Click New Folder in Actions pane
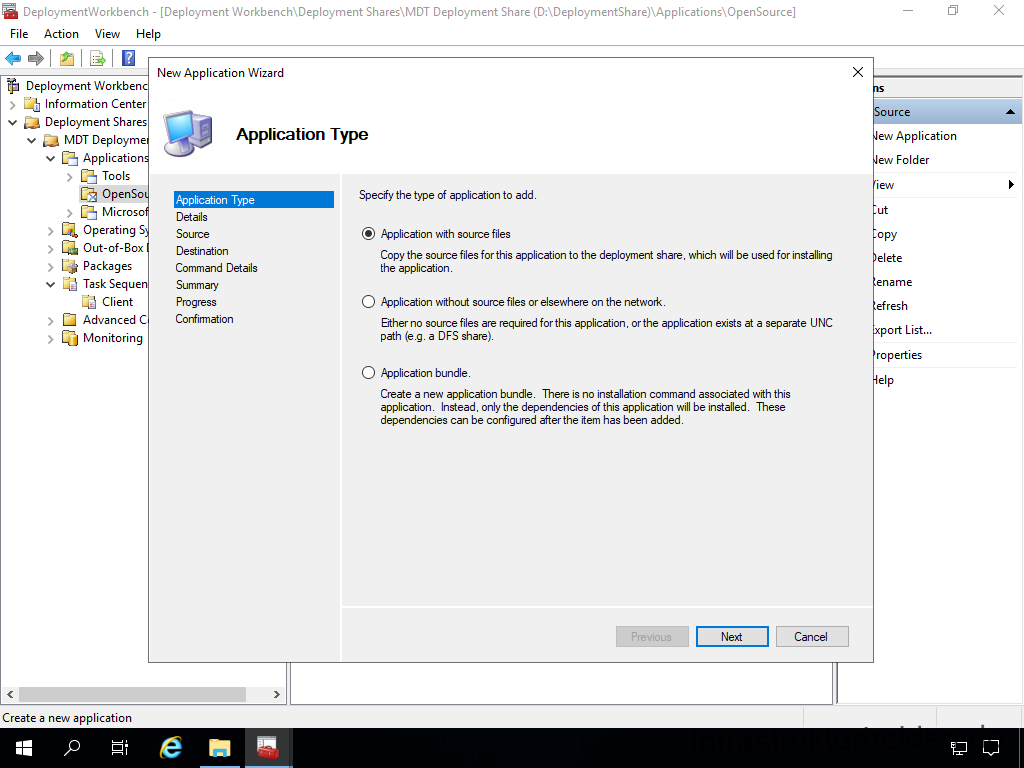Viewport: 1024px width, 768px height. (x=901, y=160)
